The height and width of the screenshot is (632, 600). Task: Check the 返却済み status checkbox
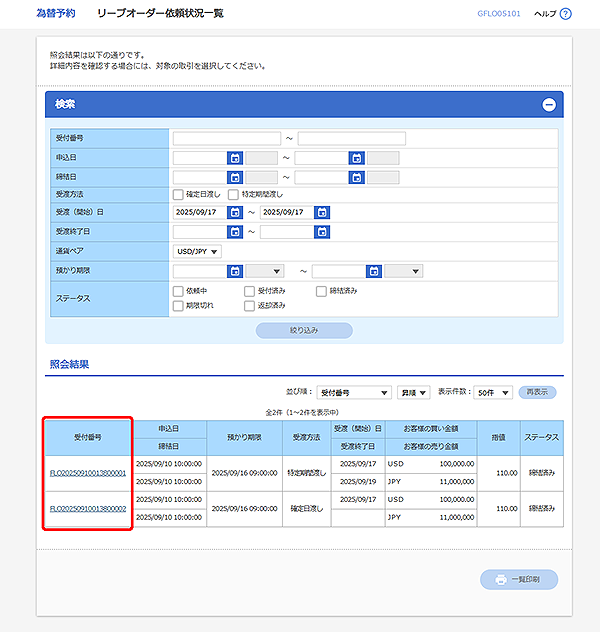[x=249, y=306]
